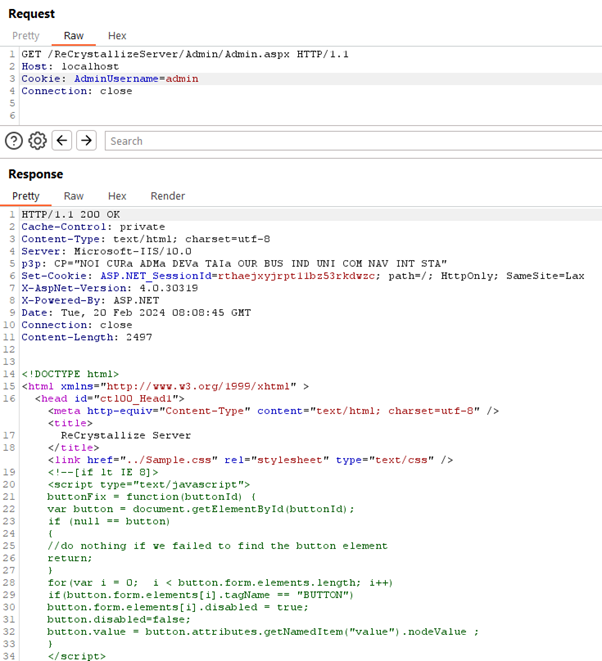Open the search help question mark icon
This screenshot has width=602, height=661.
[14, 141]
